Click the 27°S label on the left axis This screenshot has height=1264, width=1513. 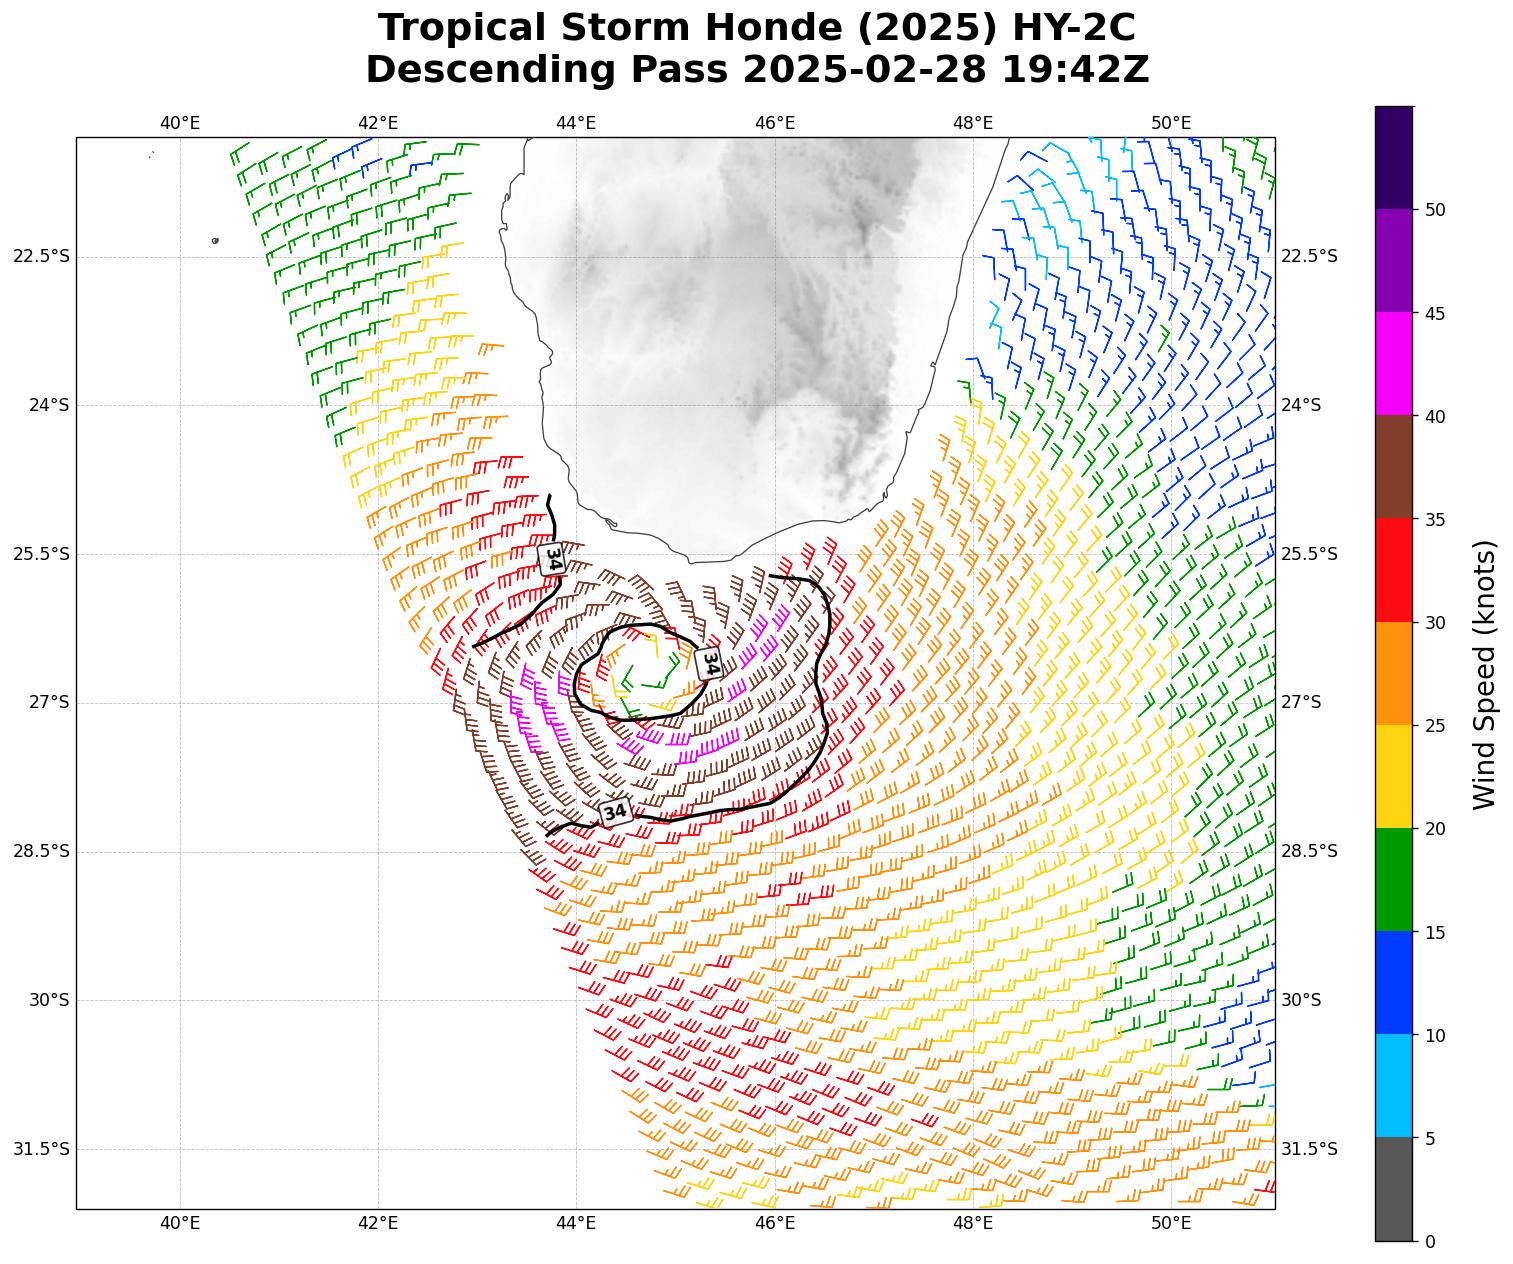click(48, 703)
